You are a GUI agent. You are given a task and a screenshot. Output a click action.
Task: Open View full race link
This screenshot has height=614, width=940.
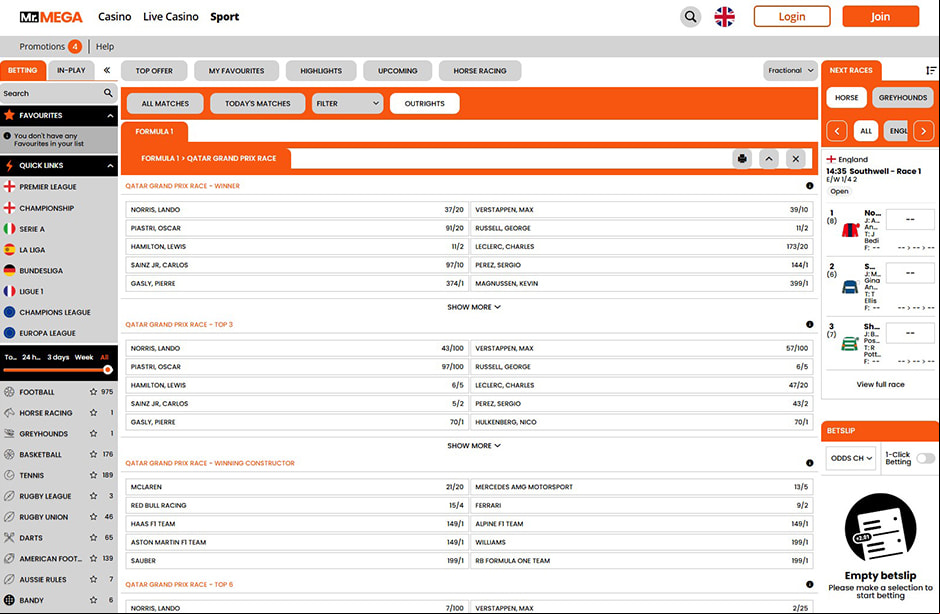pyautogui.click(x=880, y=384)
